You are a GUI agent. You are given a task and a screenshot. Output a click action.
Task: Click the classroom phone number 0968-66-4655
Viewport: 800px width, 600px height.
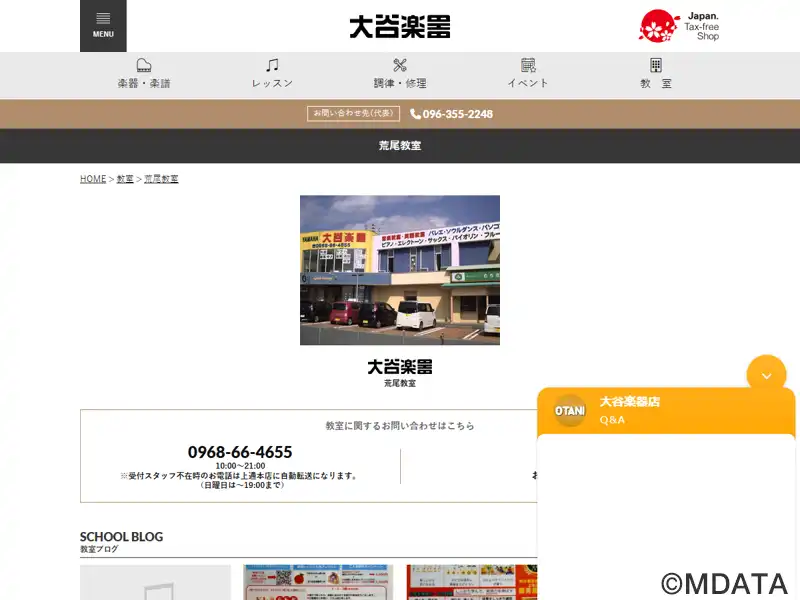(240, 452)
